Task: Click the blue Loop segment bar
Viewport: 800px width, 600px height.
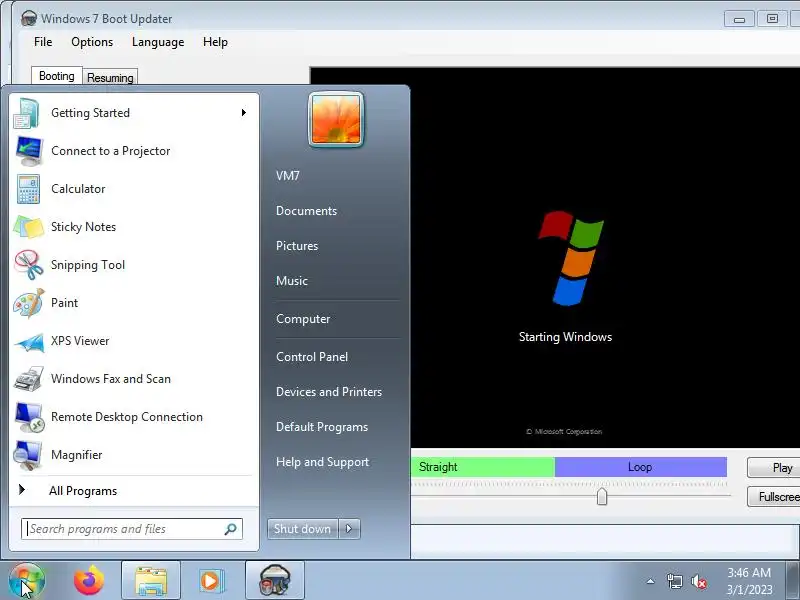Action: coord(640,467)
